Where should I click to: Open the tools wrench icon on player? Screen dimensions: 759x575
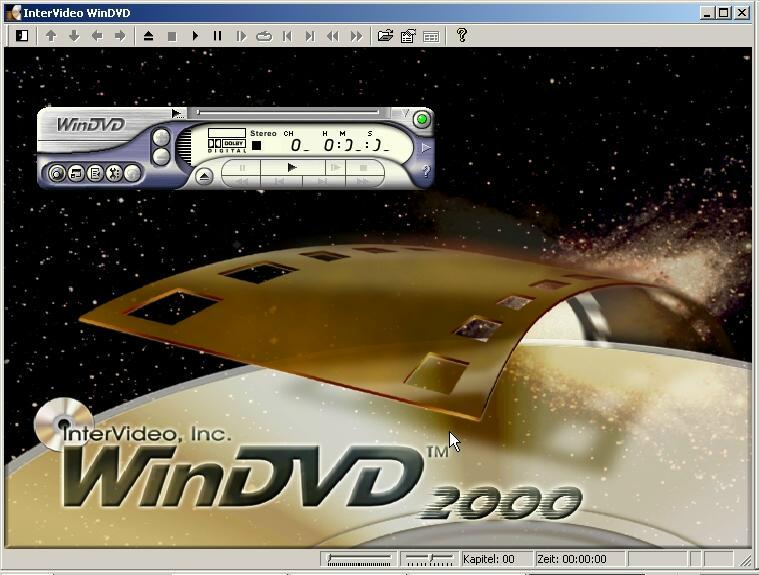click(114, 173)
